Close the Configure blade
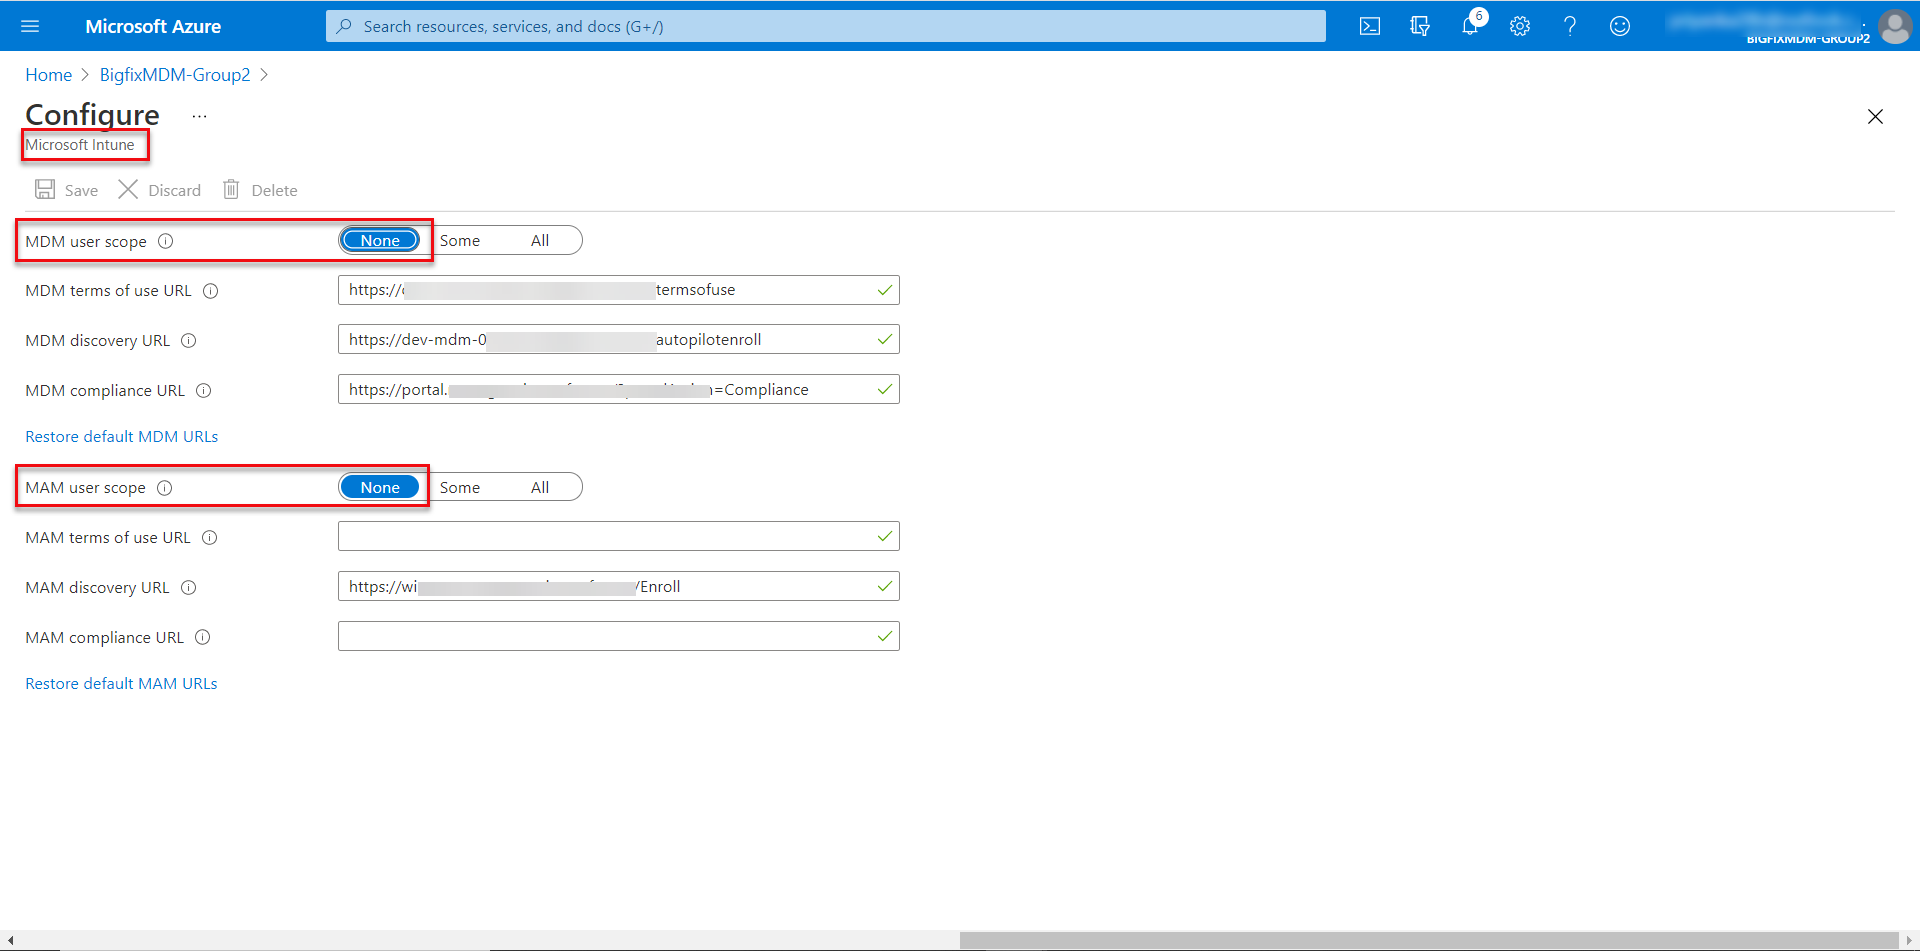The height and width of the screenshot is (951, 1920). tap(1875, 117)
